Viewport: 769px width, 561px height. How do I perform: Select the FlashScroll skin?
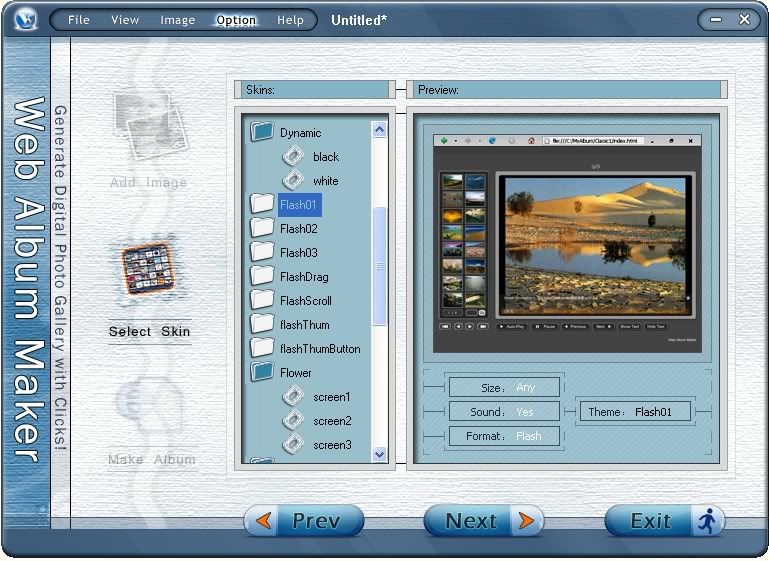click(x=306, y=301)
